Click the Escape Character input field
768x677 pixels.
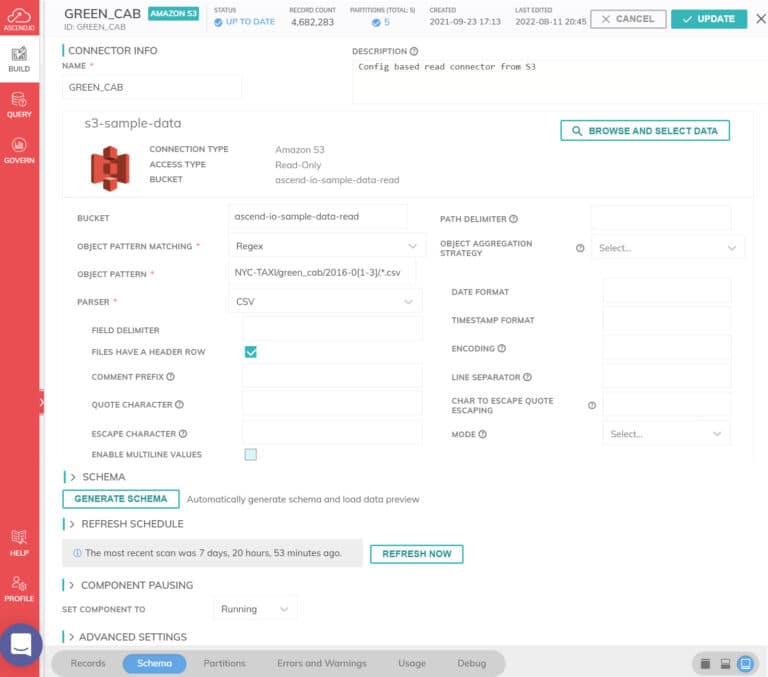(332, 433)
